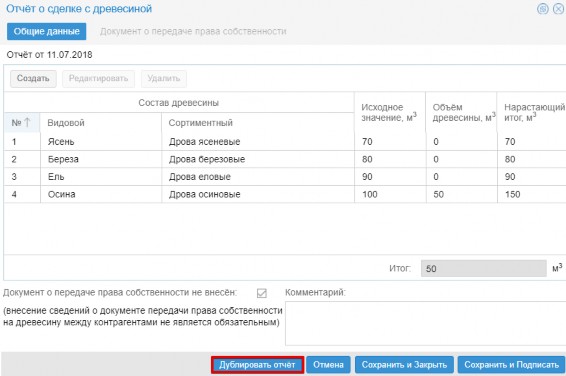Click the Исходное значение column header
Screen dimensions: 566x376
[x=390, y=112]
